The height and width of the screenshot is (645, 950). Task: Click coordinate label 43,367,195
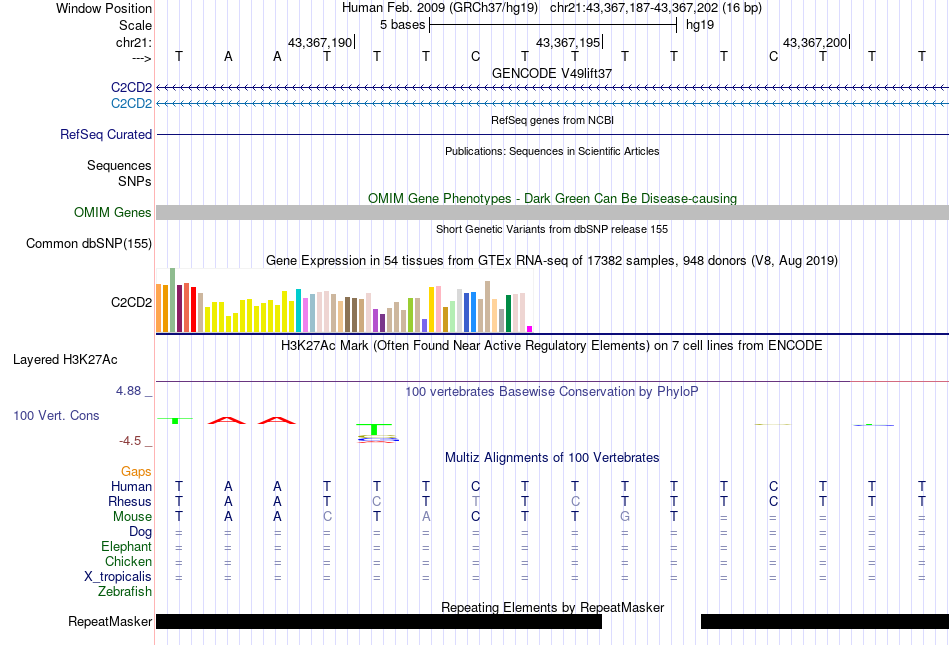pyautogui.click(x=568, y=42)
